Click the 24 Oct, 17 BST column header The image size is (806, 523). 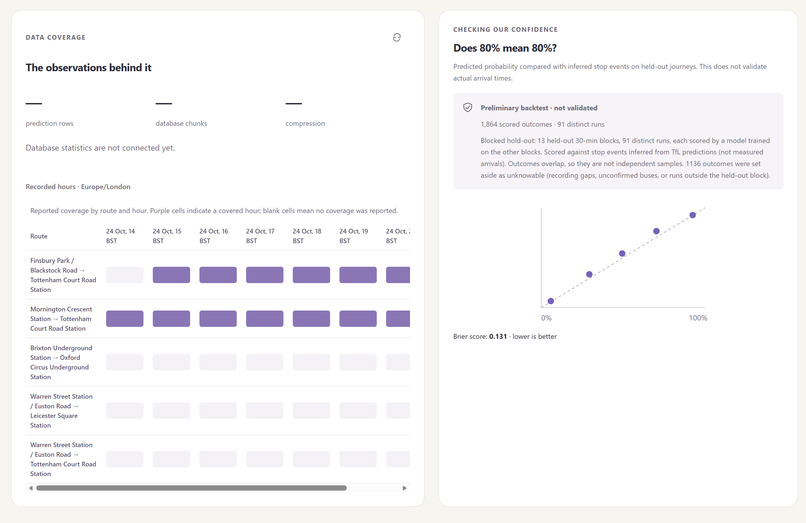tap(260, 236)
